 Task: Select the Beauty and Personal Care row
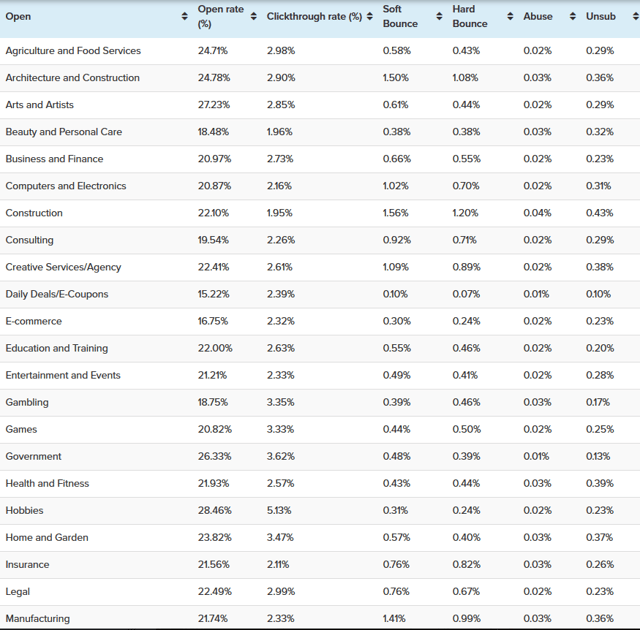63,132
